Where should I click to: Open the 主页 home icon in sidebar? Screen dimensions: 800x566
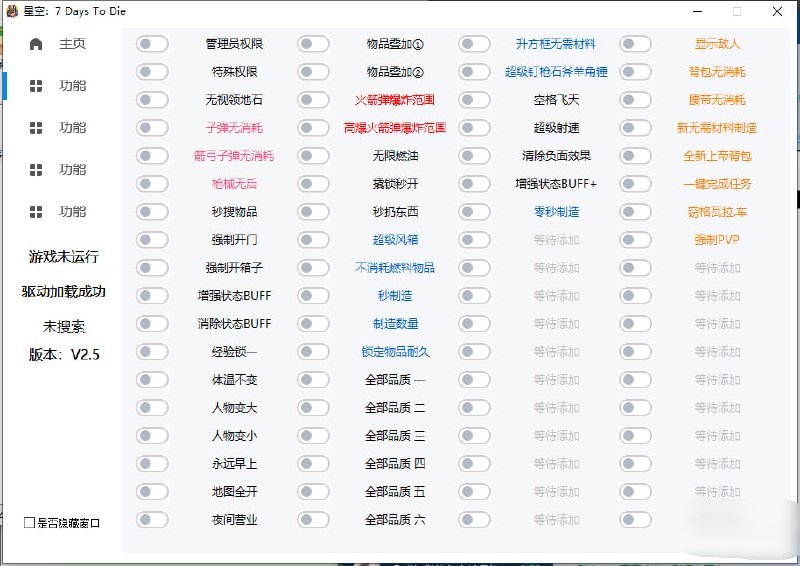36,44
